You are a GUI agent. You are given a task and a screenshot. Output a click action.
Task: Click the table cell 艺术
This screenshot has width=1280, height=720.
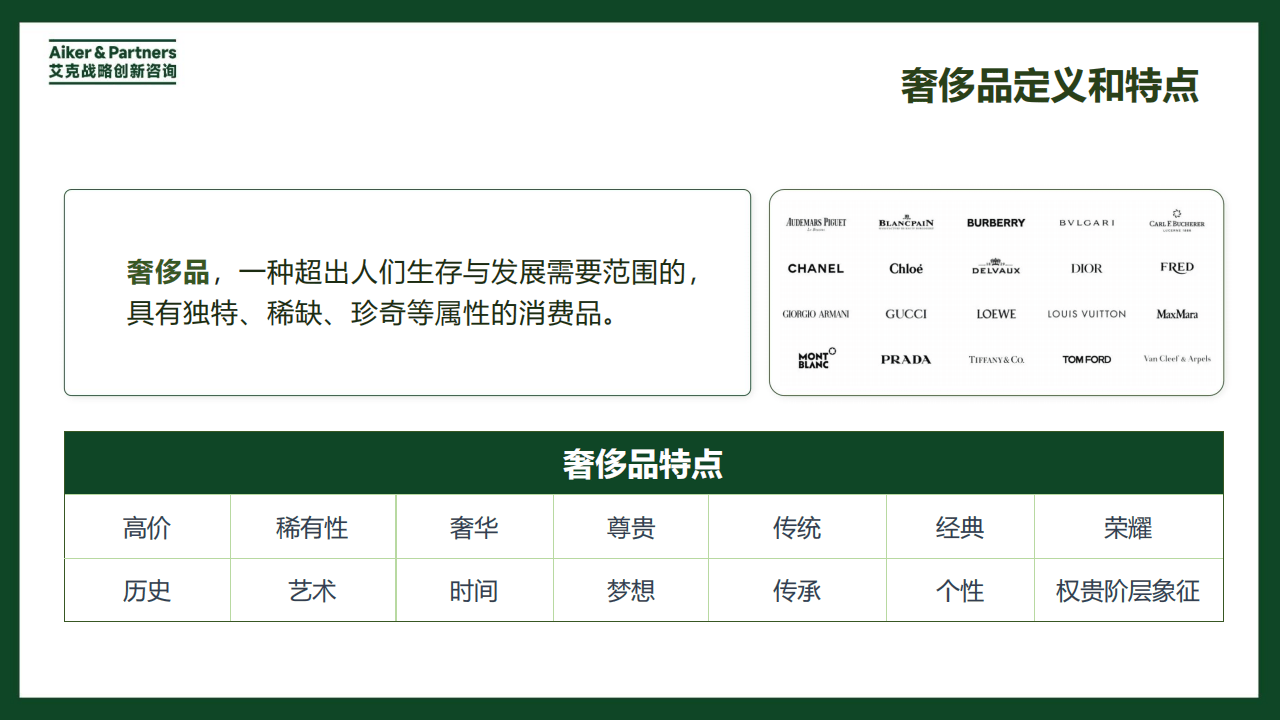point(312,591)
